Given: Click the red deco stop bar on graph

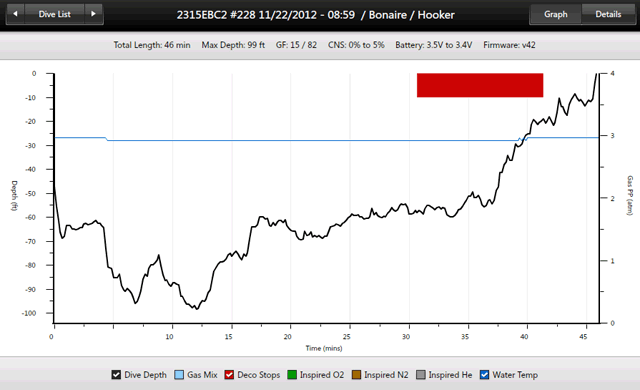Looking at the screenshot, I should 480,85.
